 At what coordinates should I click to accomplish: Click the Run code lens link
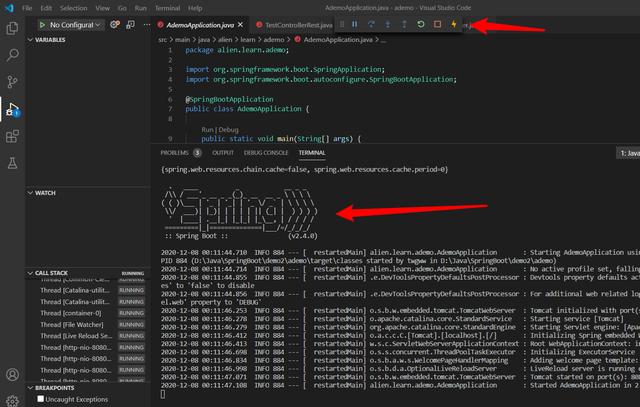point(207,129)
